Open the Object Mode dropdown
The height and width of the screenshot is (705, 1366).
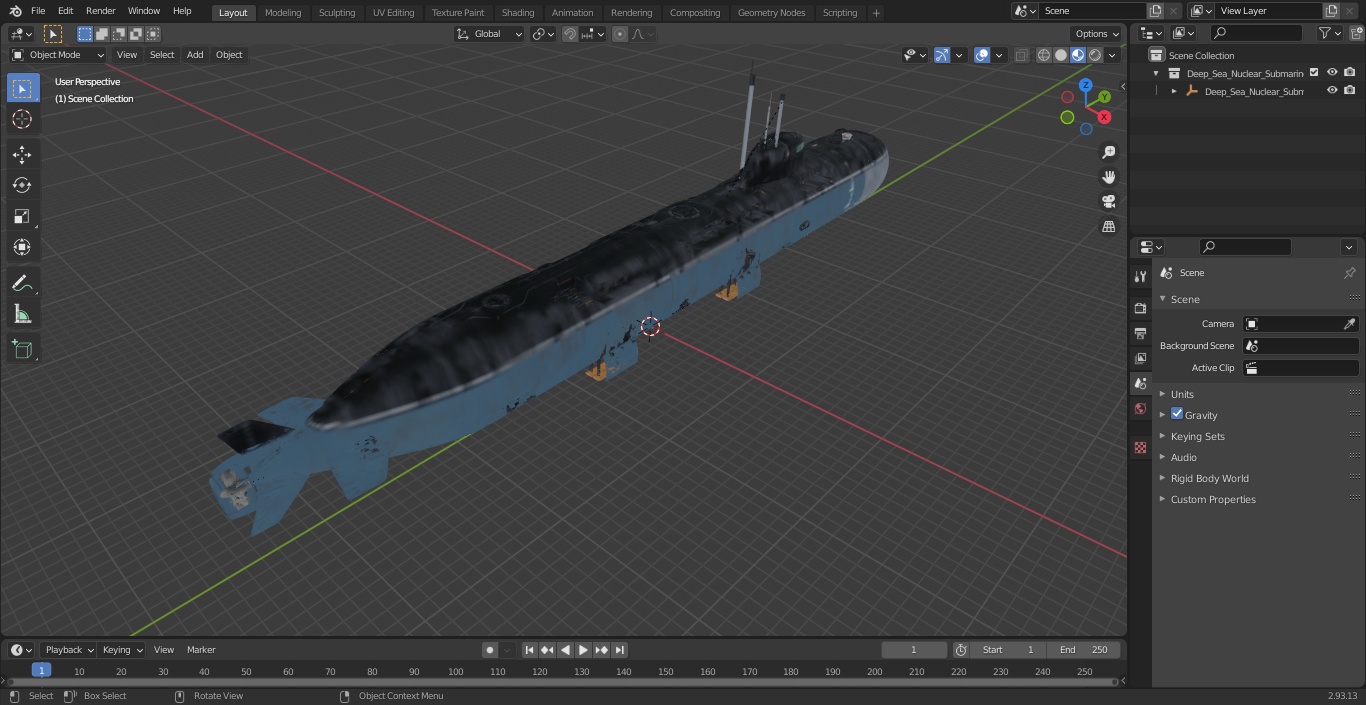tap(58, 55)
